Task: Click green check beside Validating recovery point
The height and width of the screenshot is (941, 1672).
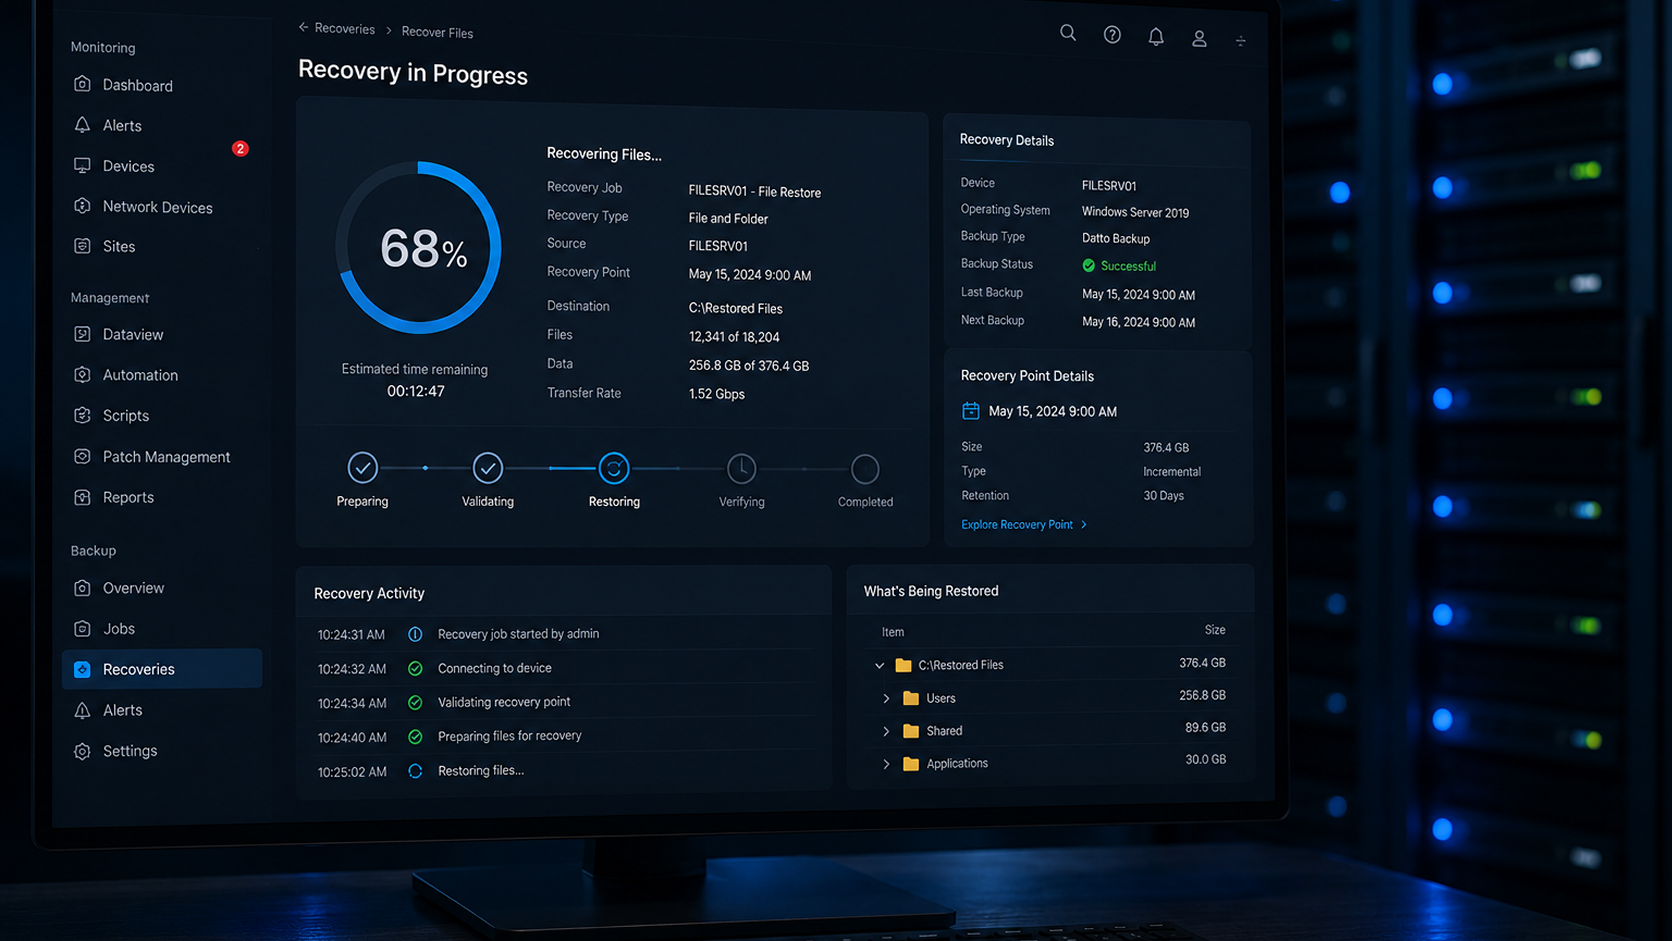Action: [x=415, y=703]
